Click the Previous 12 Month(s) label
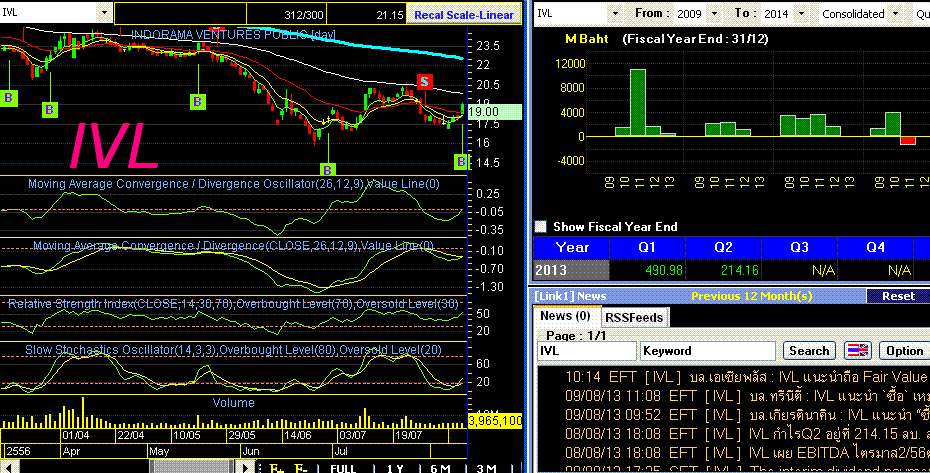 [751, 296]
